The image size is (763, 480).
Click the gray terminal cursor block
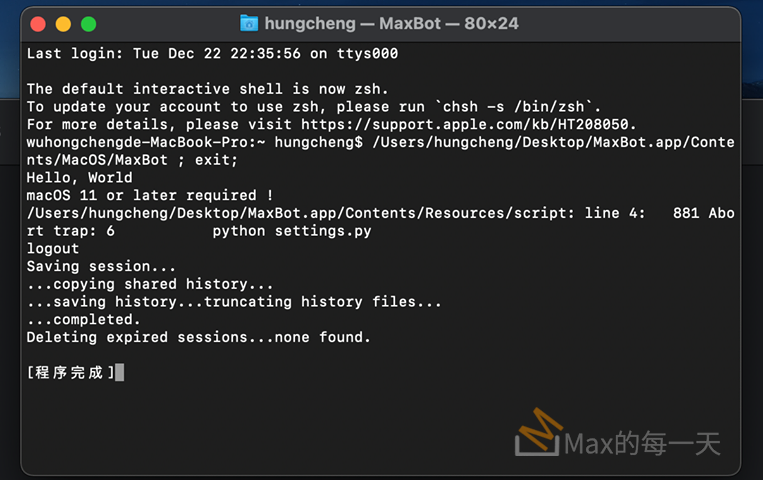tap(120, 373)
